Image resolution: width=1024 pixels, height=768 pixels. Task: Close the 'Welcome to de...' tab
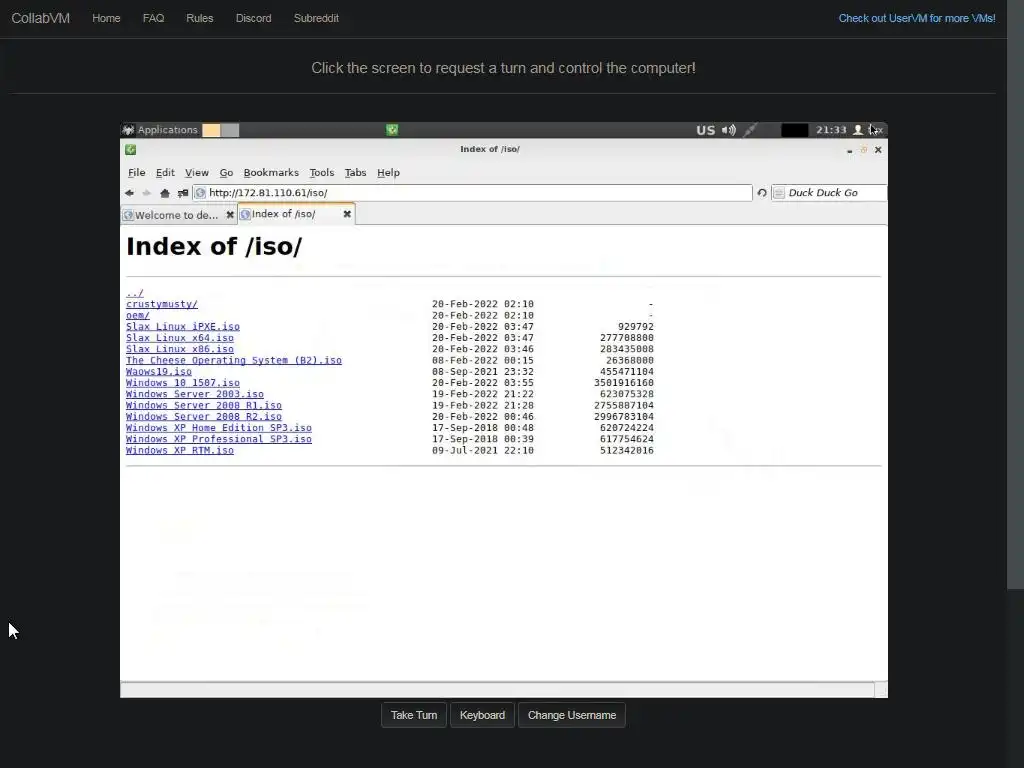coord(230,215)
